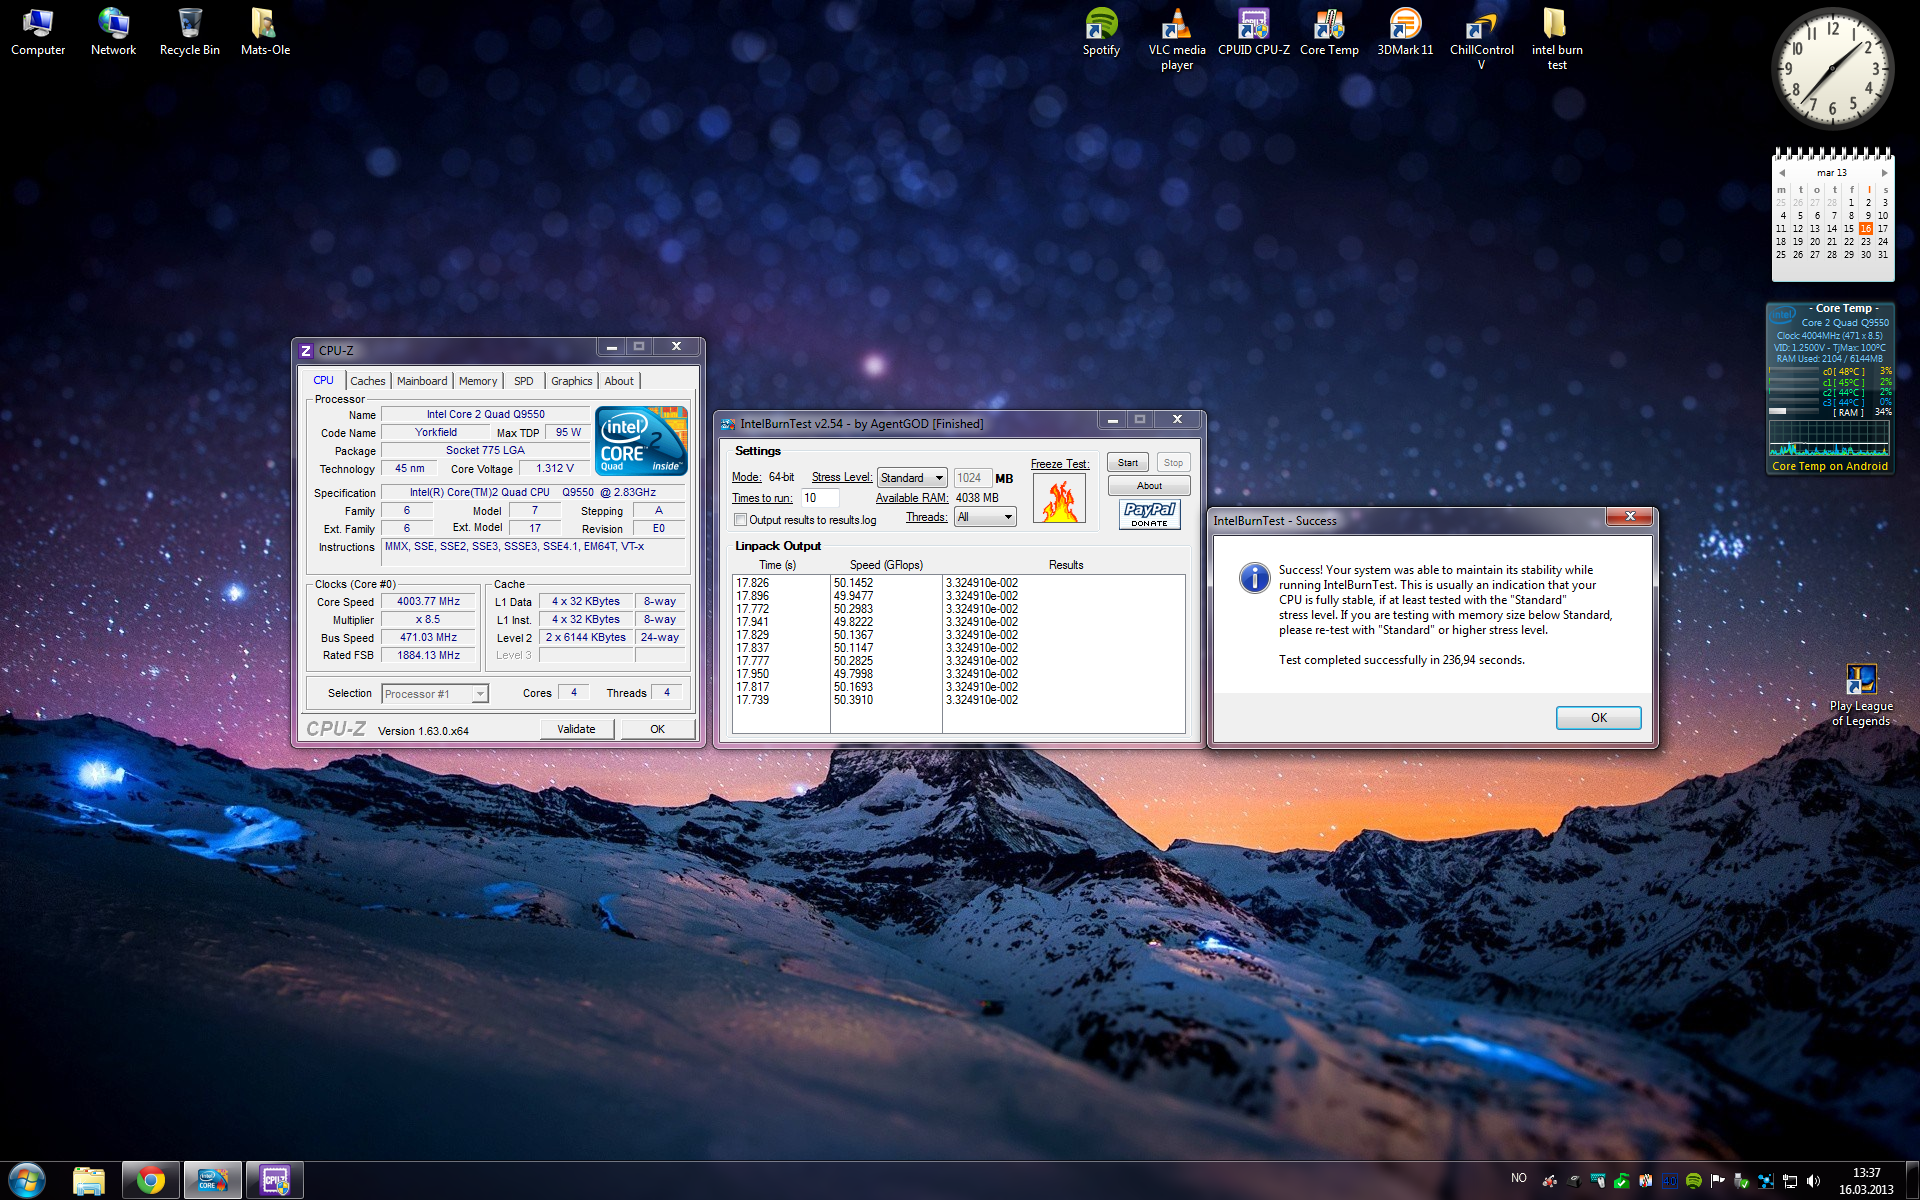The width and height of the screenshot is (1920, 1200).
Task: Switch to the SPD tab
Action: click(524, 381)
